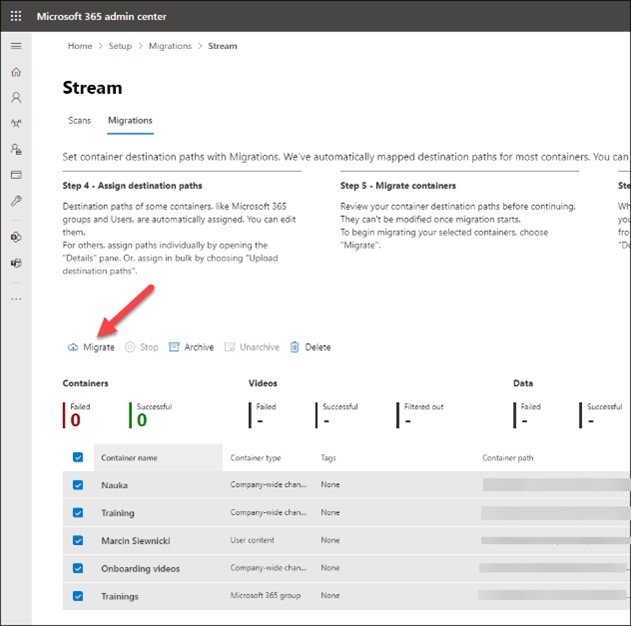Open Users icon in left sidebar
The height and width of the screenshot is (626, 631).
tap(16, 98)
